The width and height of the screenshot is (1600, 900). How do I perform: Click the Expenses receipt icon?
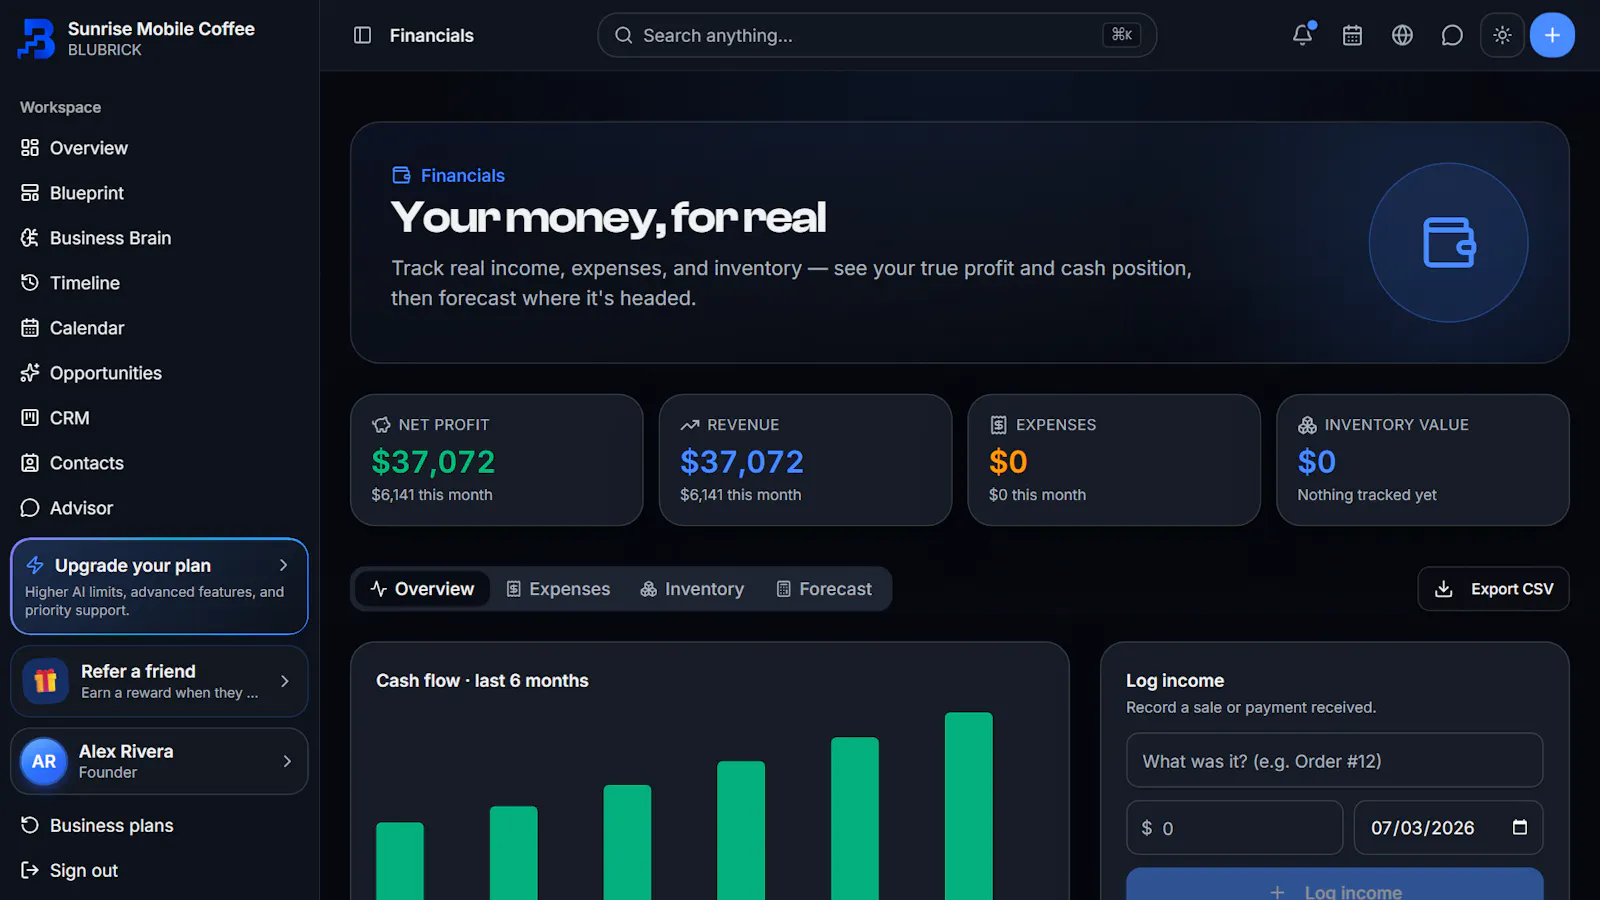pyautogui.click(x=998, y=425)
